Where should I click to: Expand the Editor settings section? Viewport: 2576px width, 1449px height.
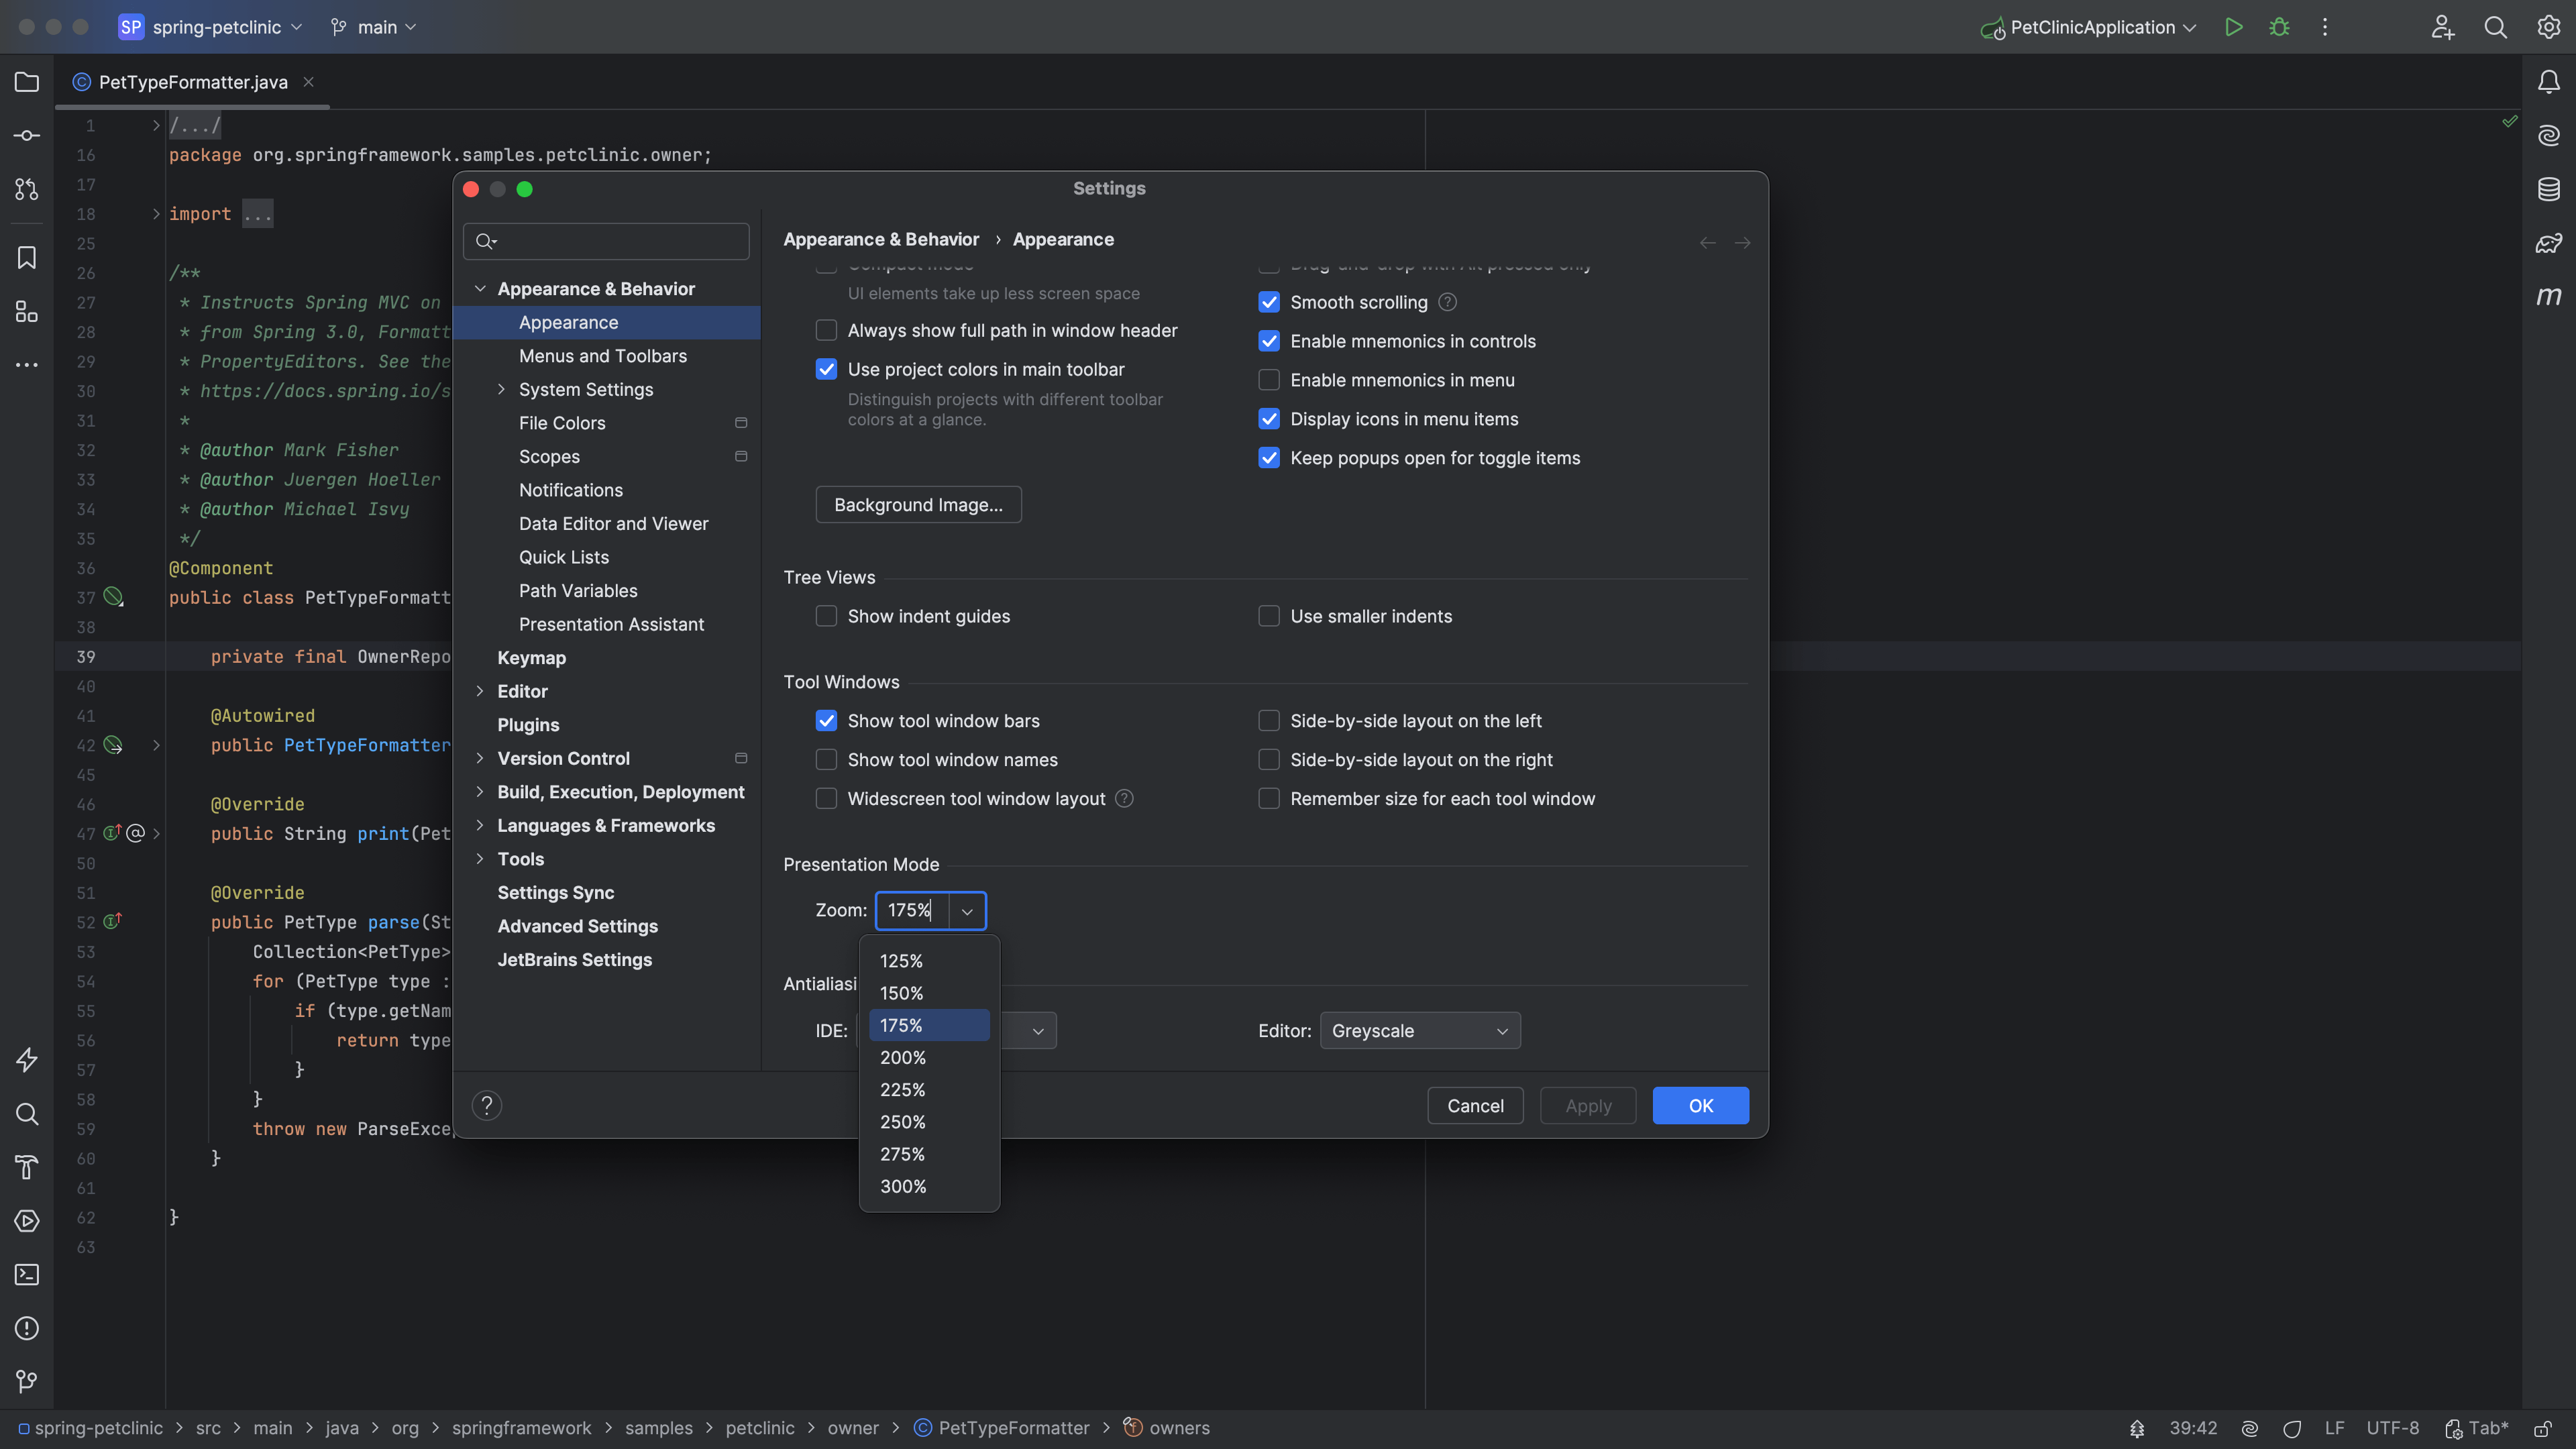pos(480,691)
